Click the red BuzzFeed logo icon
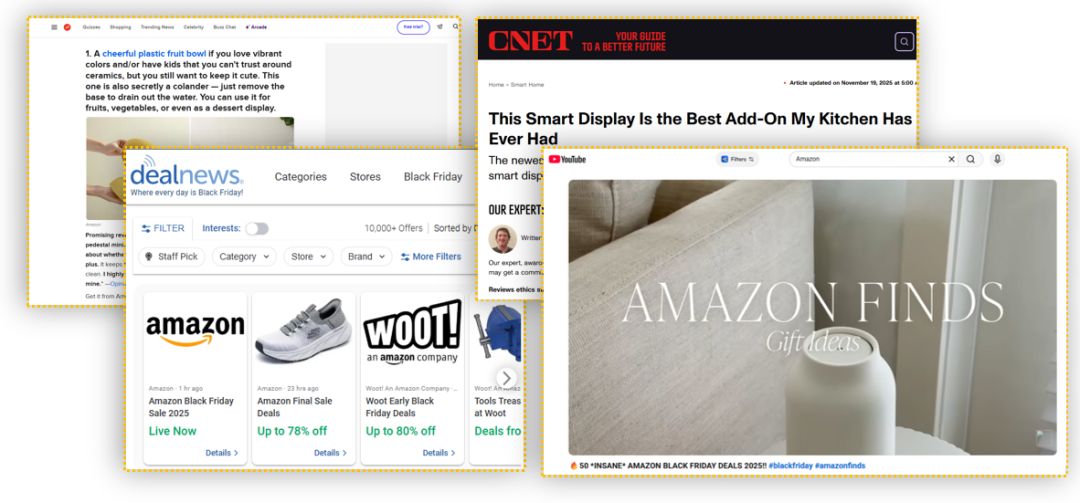 [67, 27]
